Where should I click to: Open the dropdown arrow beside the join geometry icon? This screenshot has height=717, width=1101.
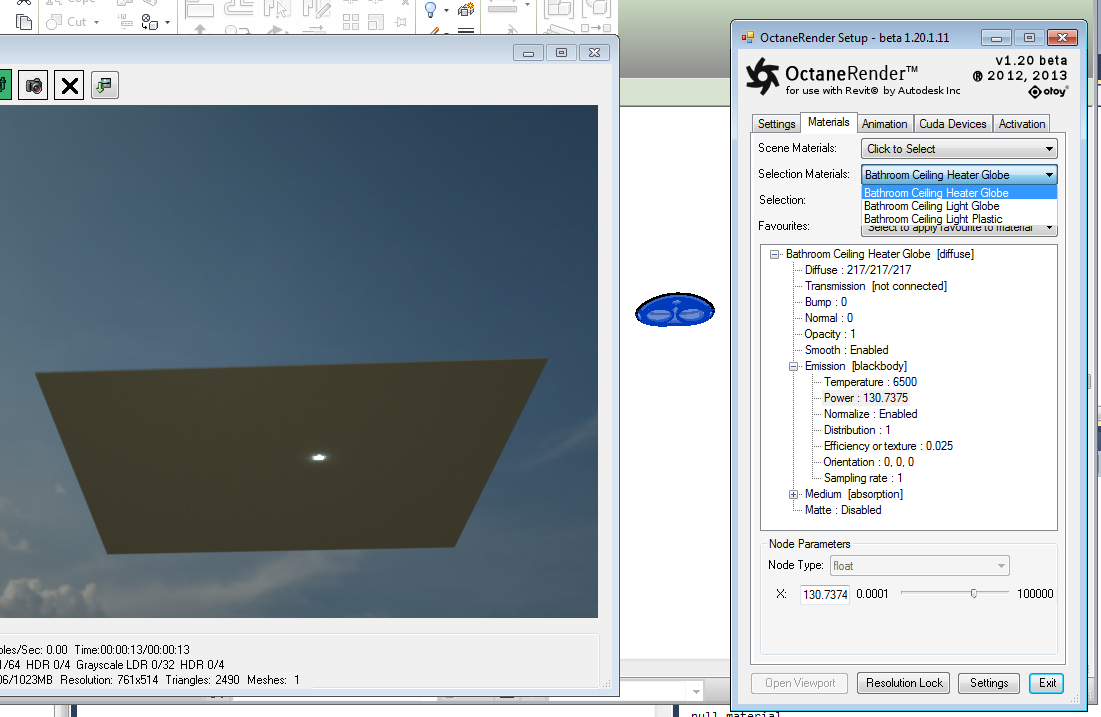pyautogui.click(x=167, y=22)
